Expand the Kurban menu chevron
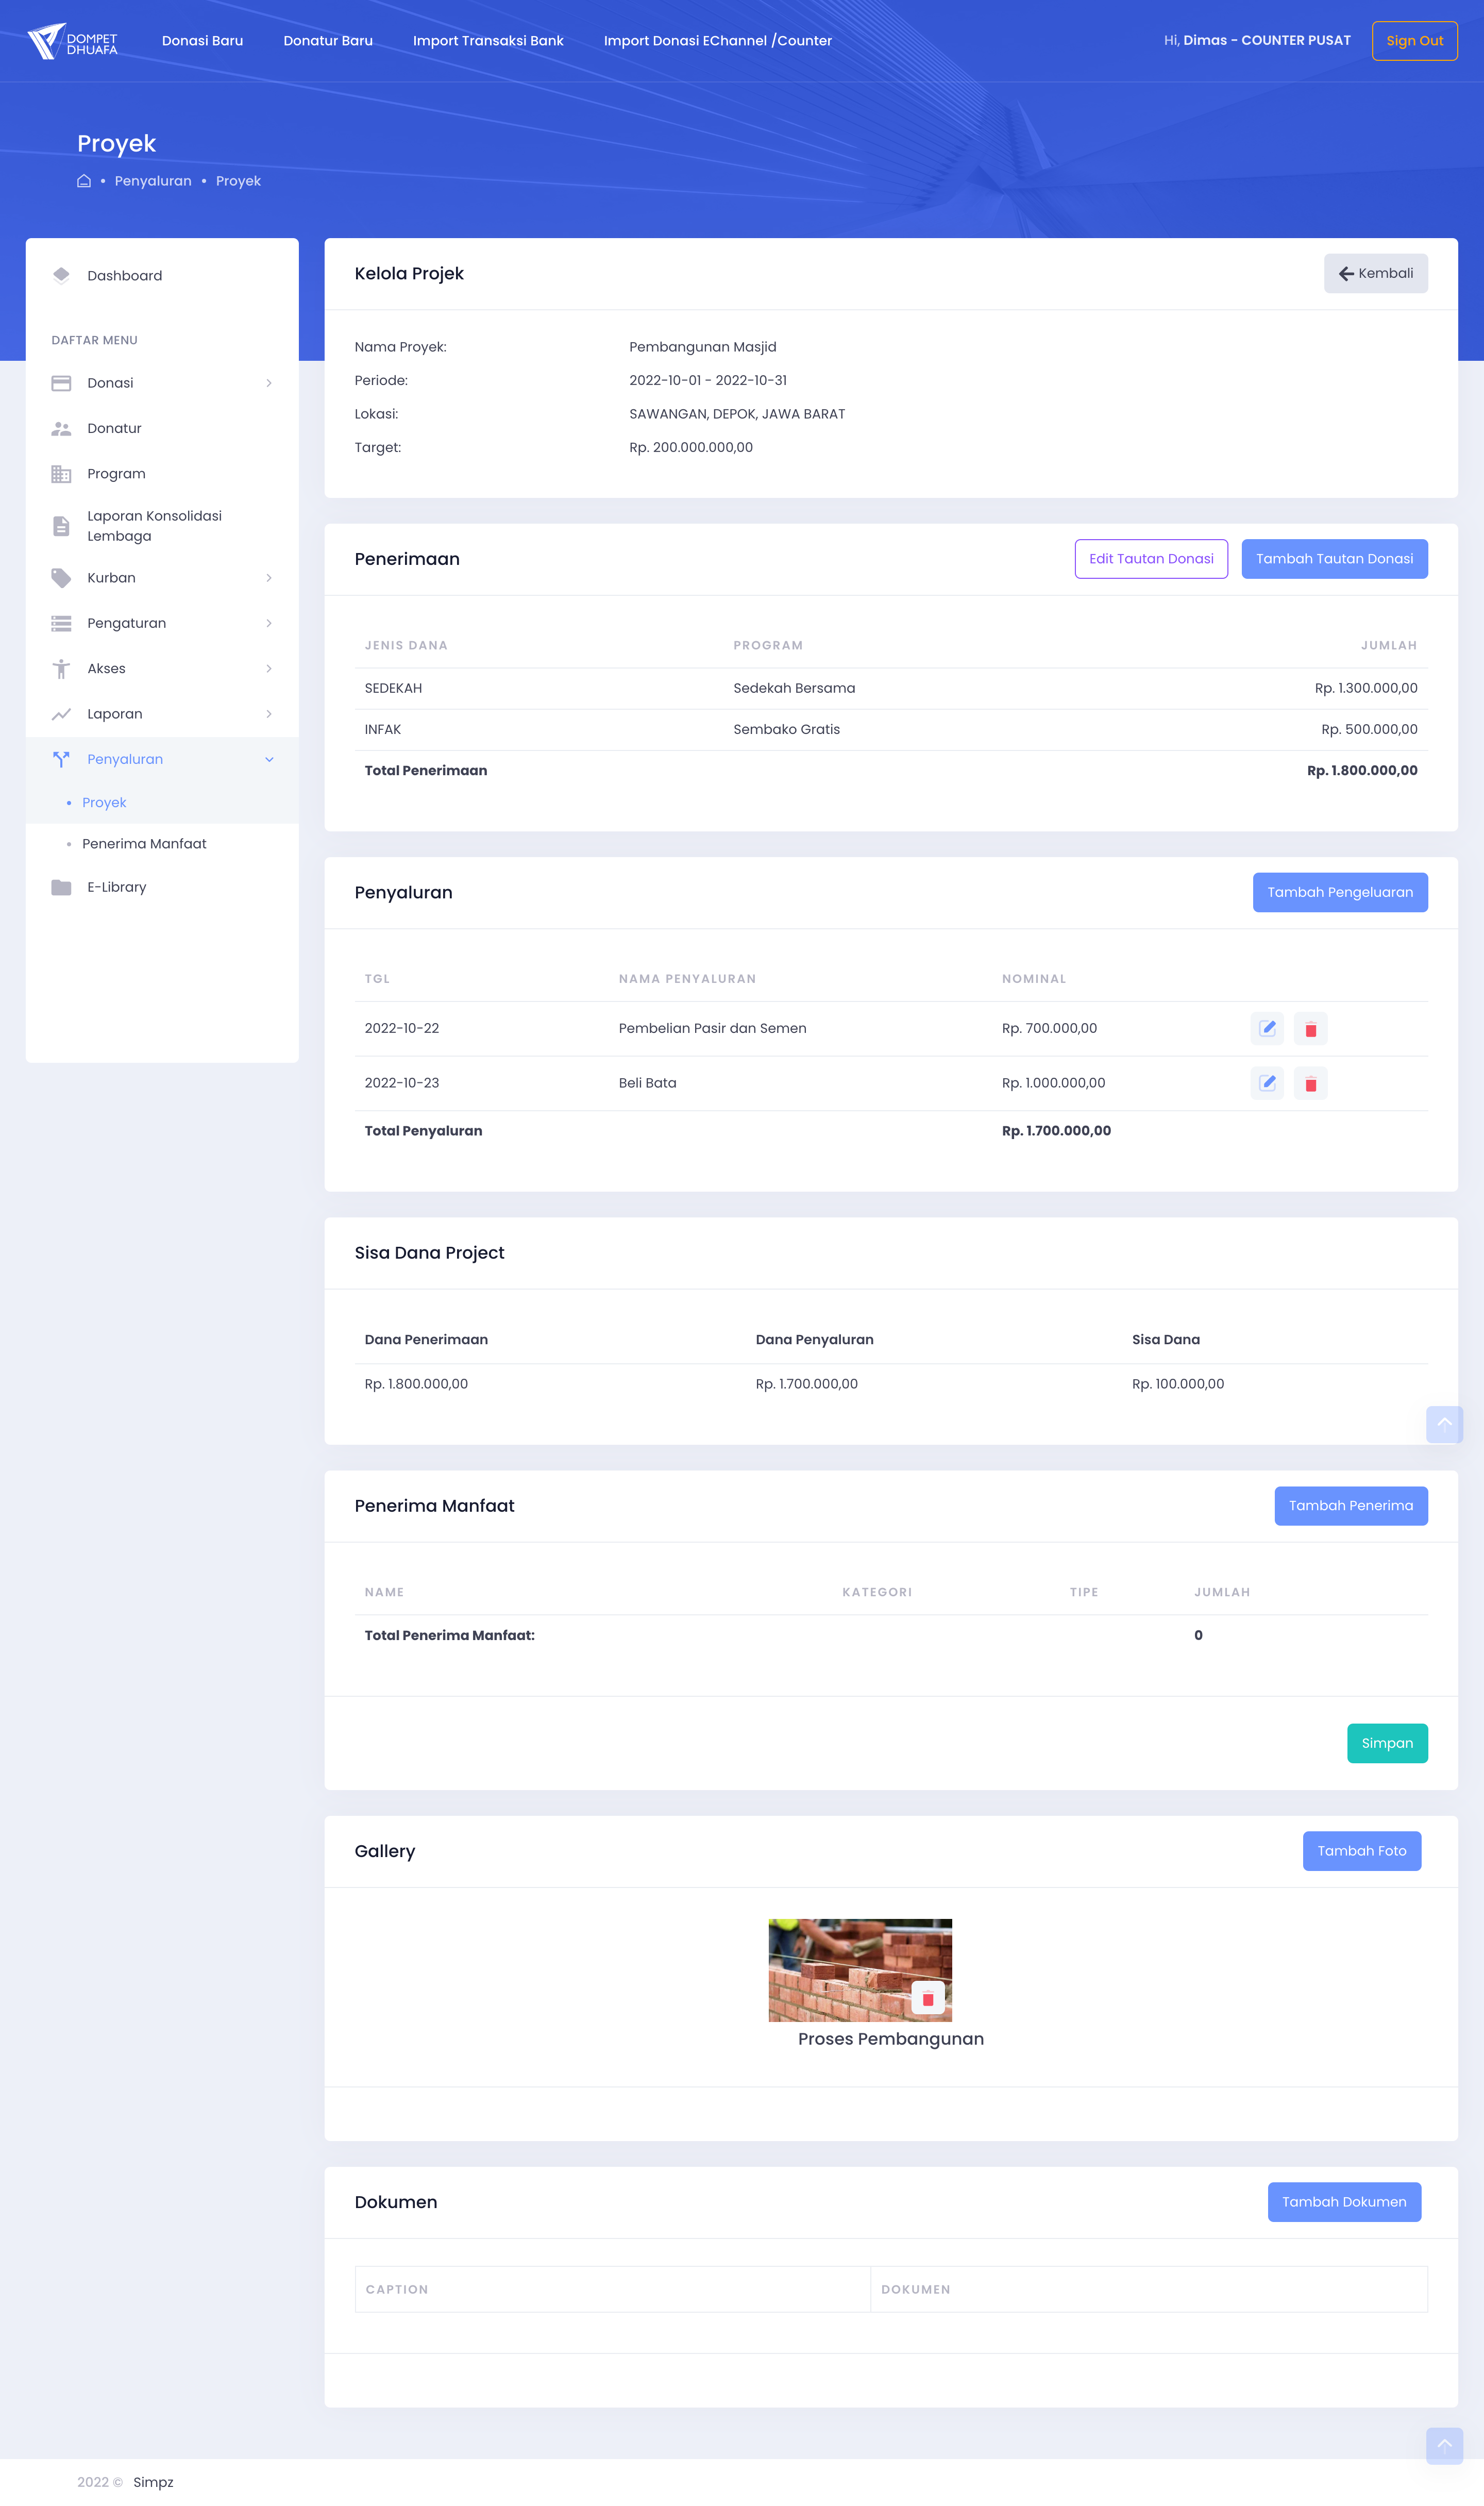 (x=268, y=578)
